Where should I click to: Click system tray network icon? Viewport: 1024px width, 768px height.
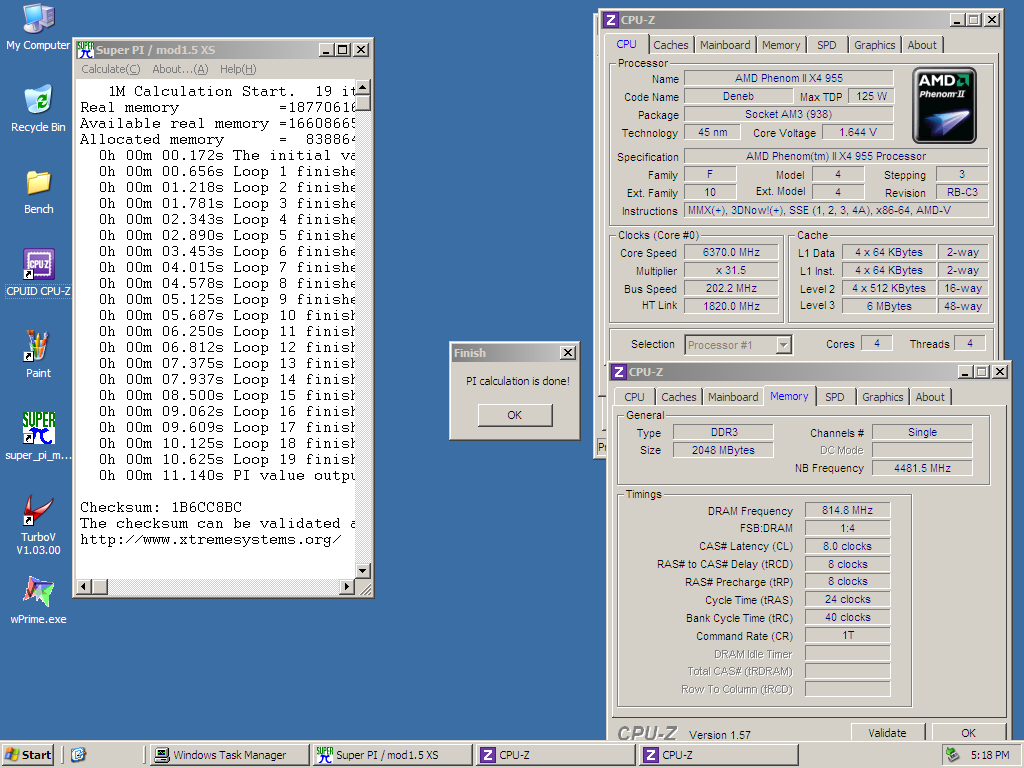click(952, 755)
